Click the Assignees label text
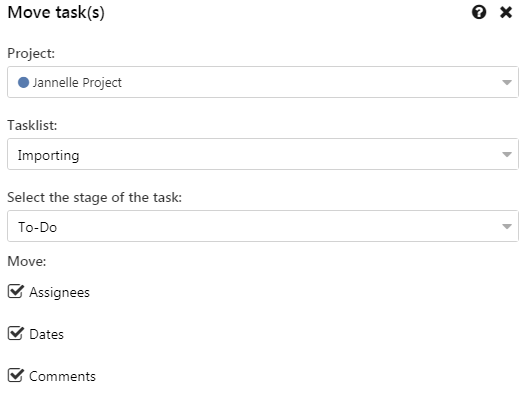Image resolution: width=526 pixels, height=397 pixels. tap(59, 292)
